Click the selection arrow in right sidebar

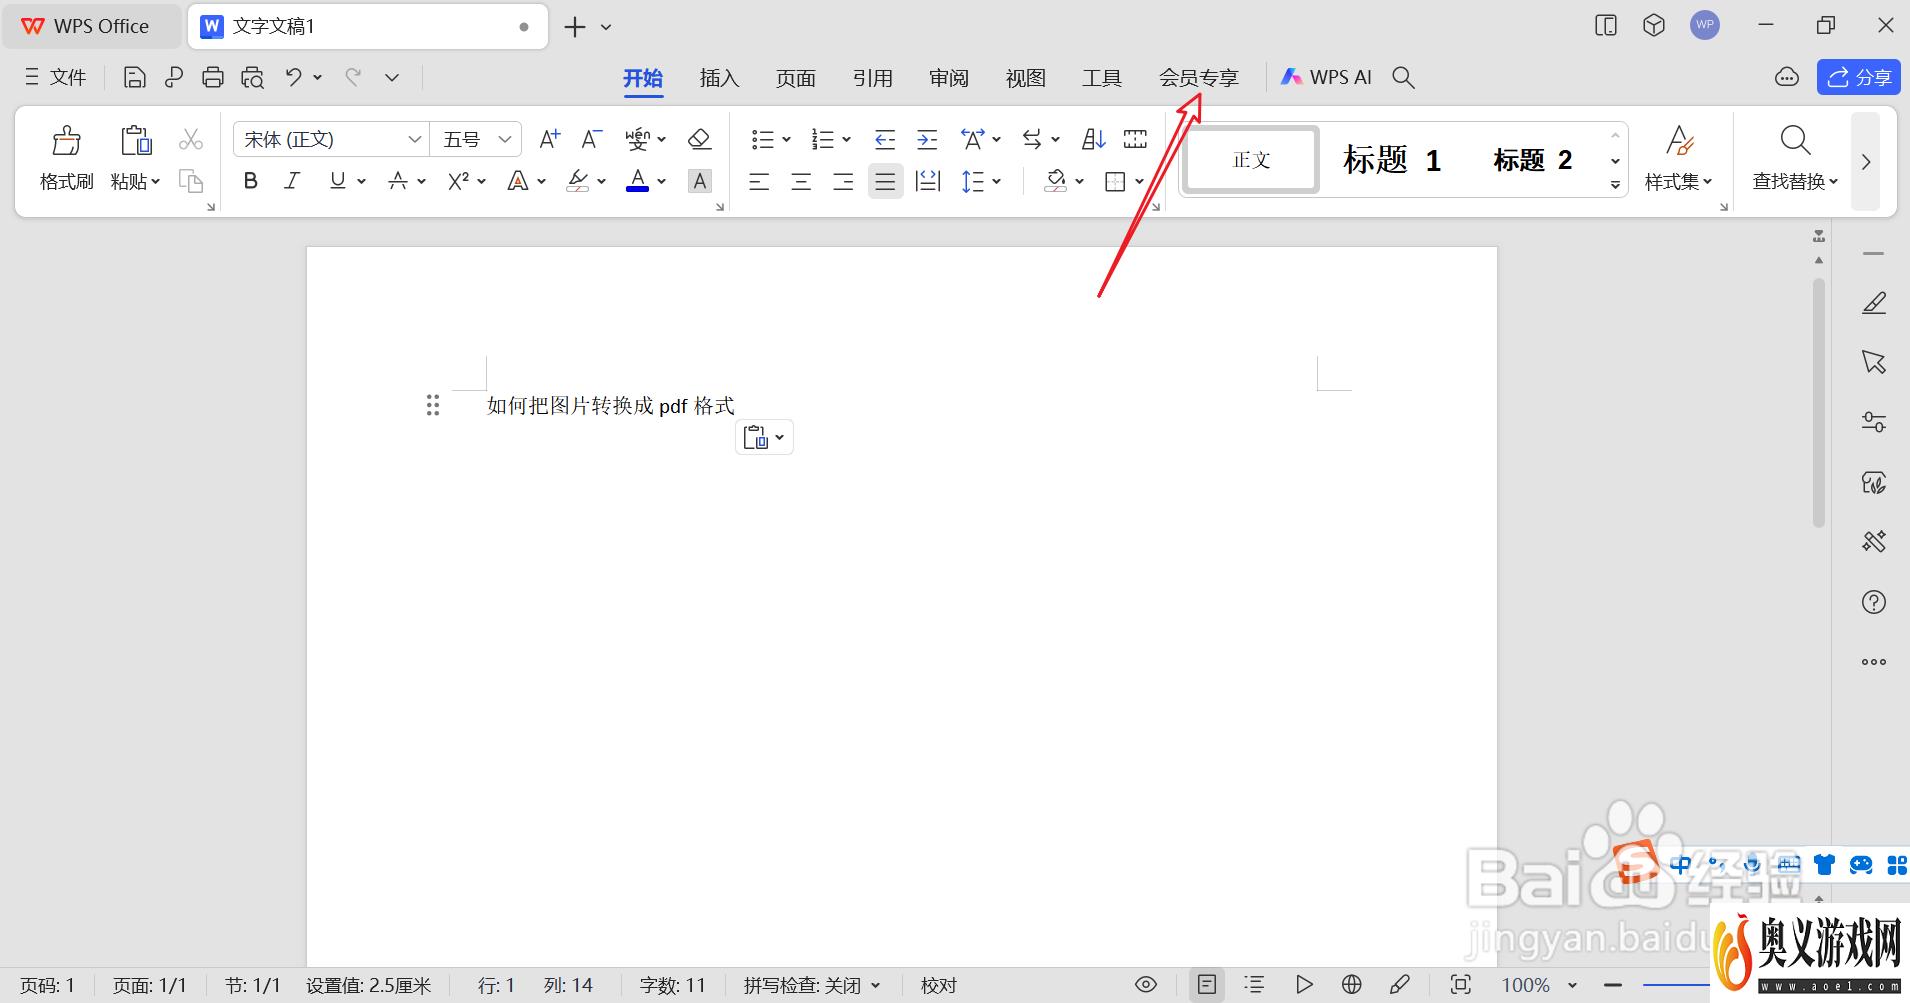(1874, 362)
